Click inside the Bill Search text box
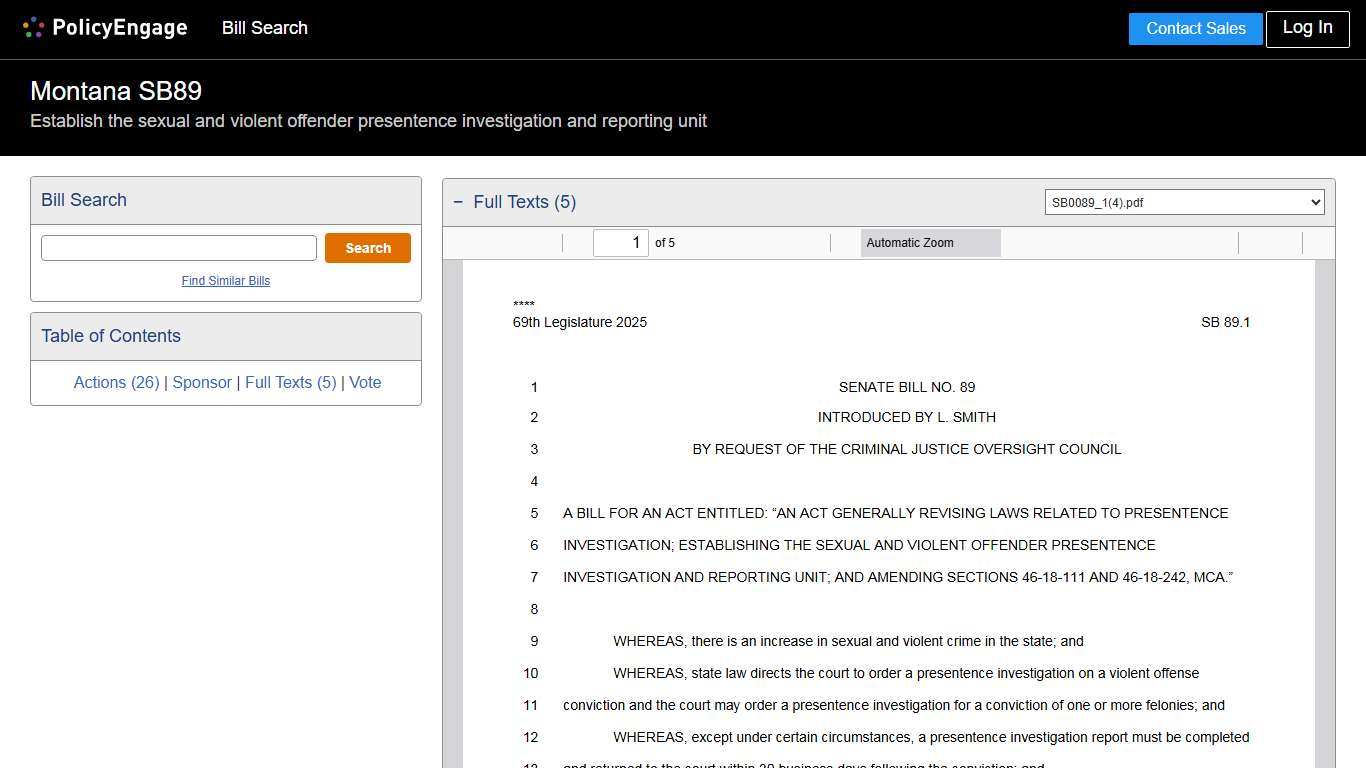The image size is (1366, 768). click(178, 247)
